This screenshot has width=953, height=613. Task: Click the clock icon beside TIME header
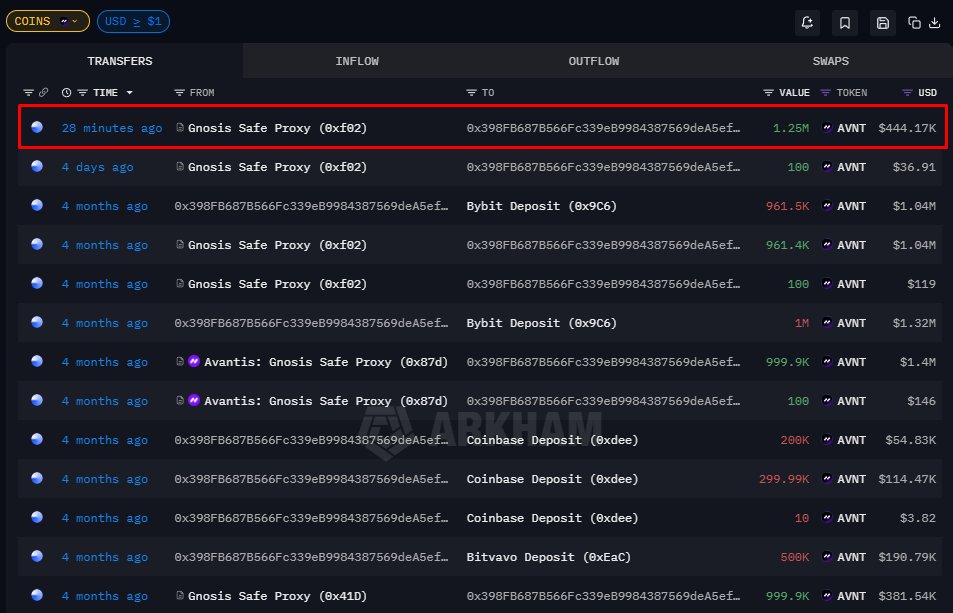[x=67, y=93]
